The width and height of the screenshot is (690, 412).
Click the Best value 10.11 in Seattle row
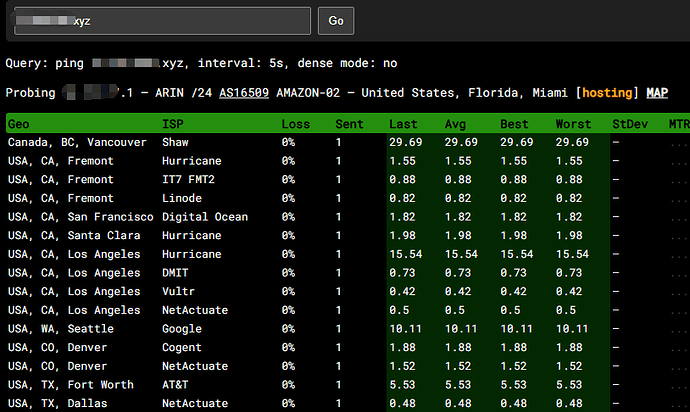pos(516,329)
